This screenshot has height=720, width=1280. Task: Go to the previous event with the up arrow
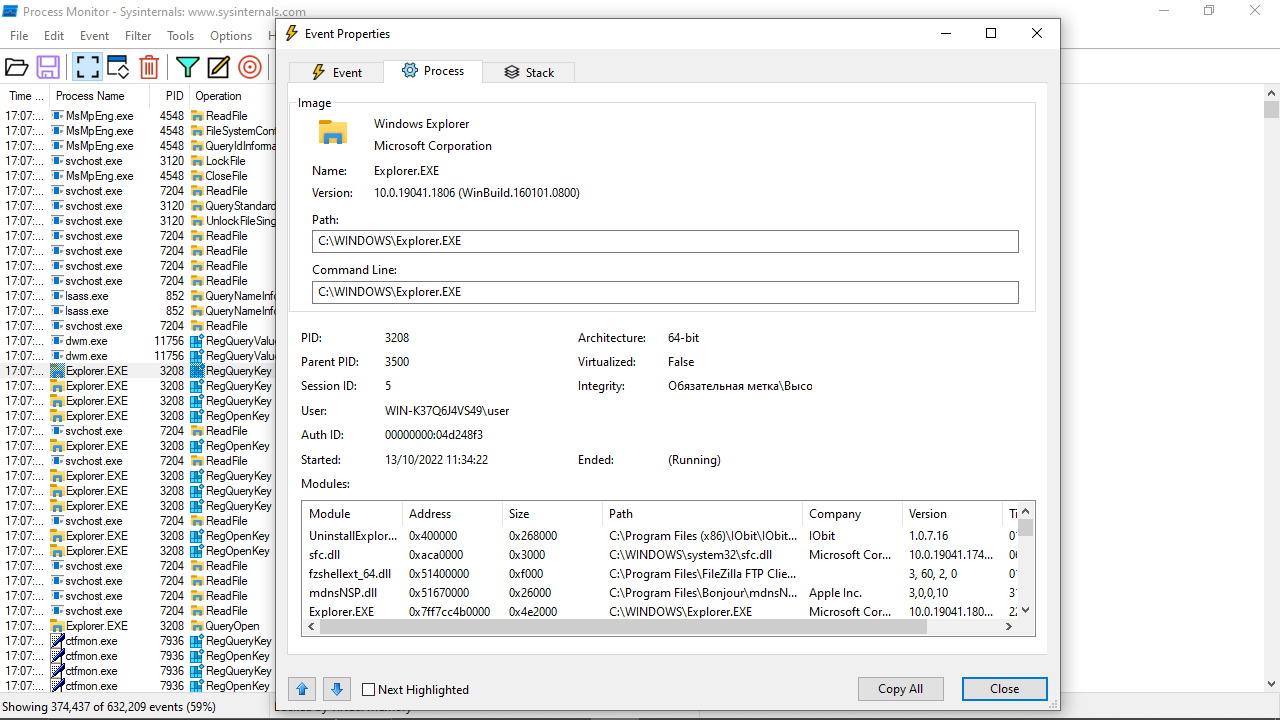point(303,689)
